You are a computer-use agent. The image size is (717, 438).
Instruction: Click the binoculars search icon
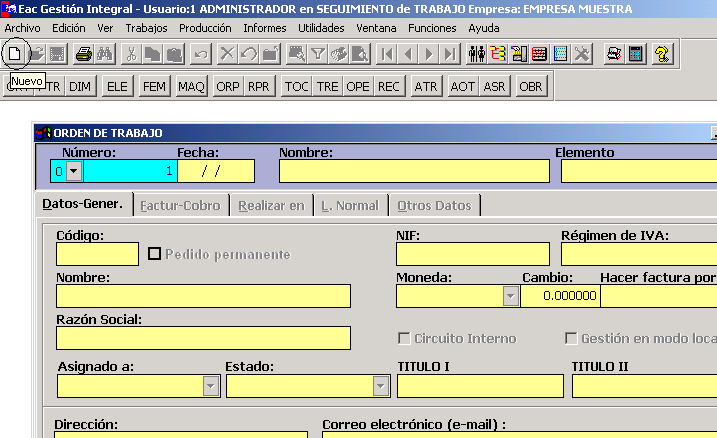point(104,54)
